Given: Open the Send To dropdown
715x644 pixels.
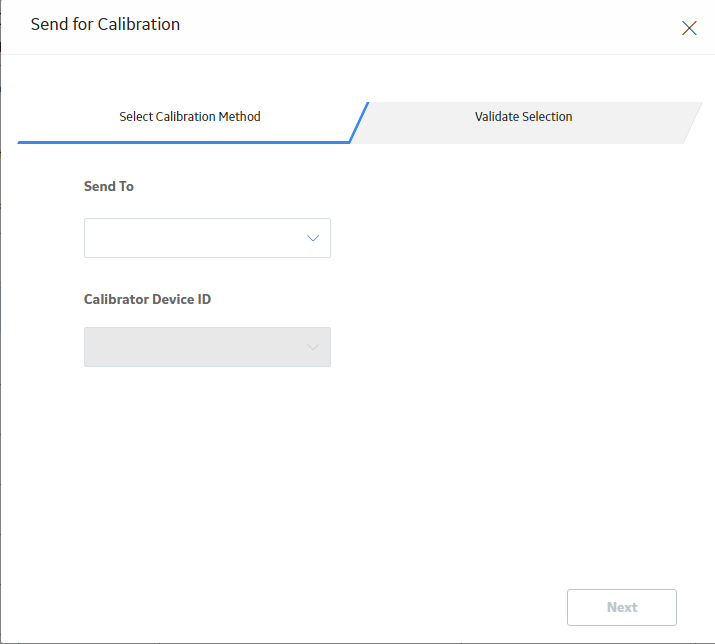Looking at the screenshot, I should [x=207, y=238].
